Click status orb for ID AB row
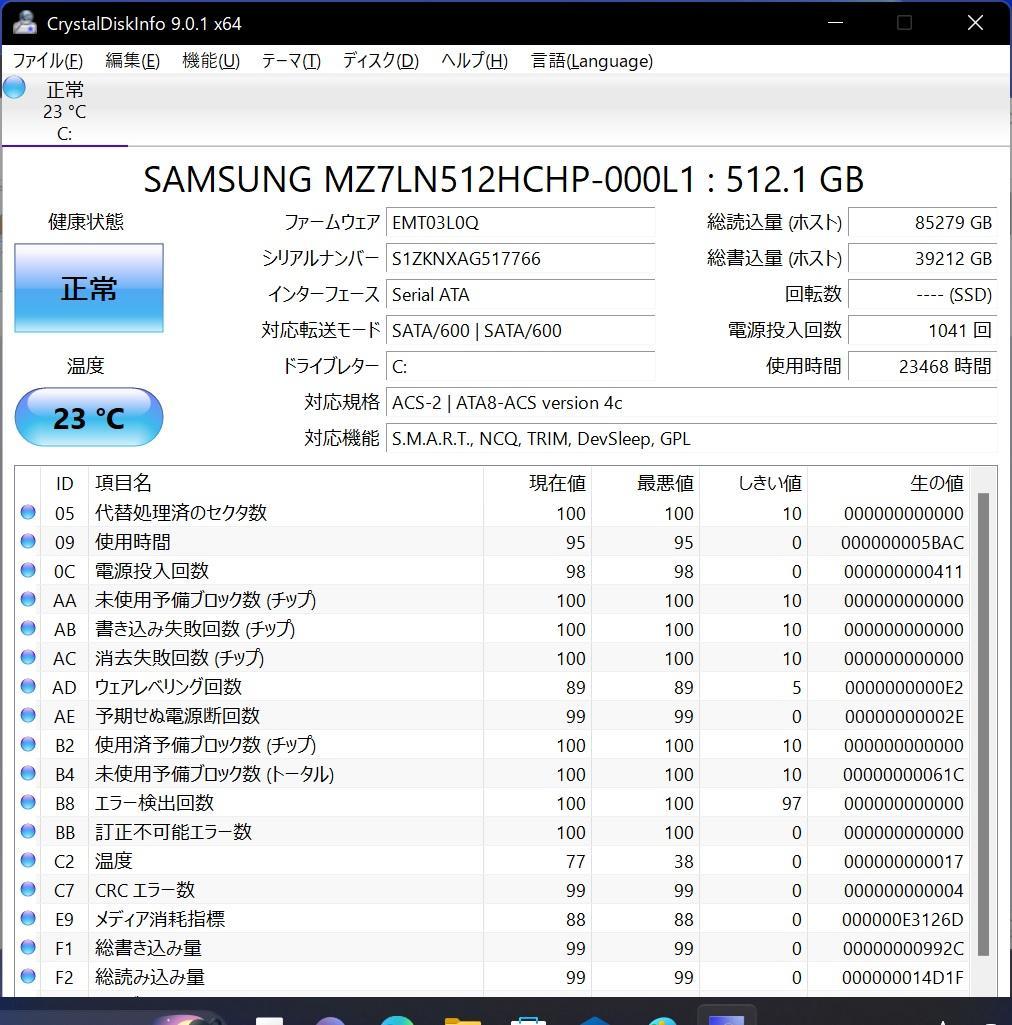 (27, 628)
